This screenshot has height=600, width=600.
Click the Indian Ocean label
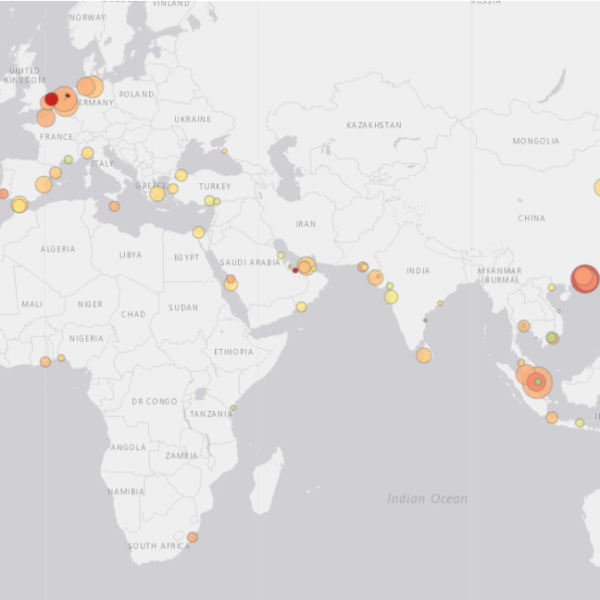click(x=427, y=498)
